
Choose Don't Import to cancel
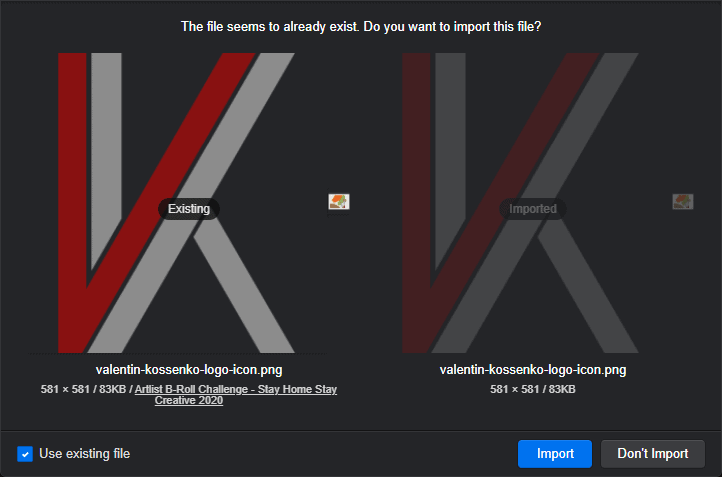[653, 454]
